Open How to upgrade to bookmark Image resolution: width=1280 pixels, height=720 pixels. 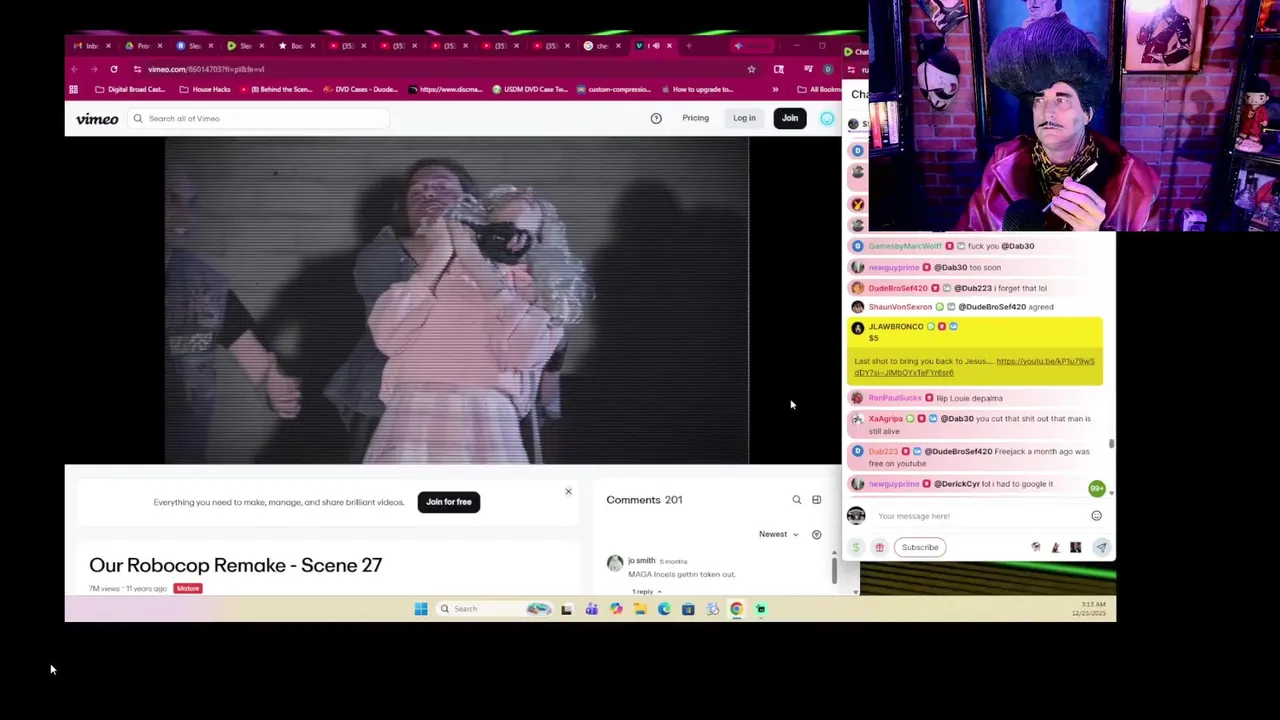696,89
